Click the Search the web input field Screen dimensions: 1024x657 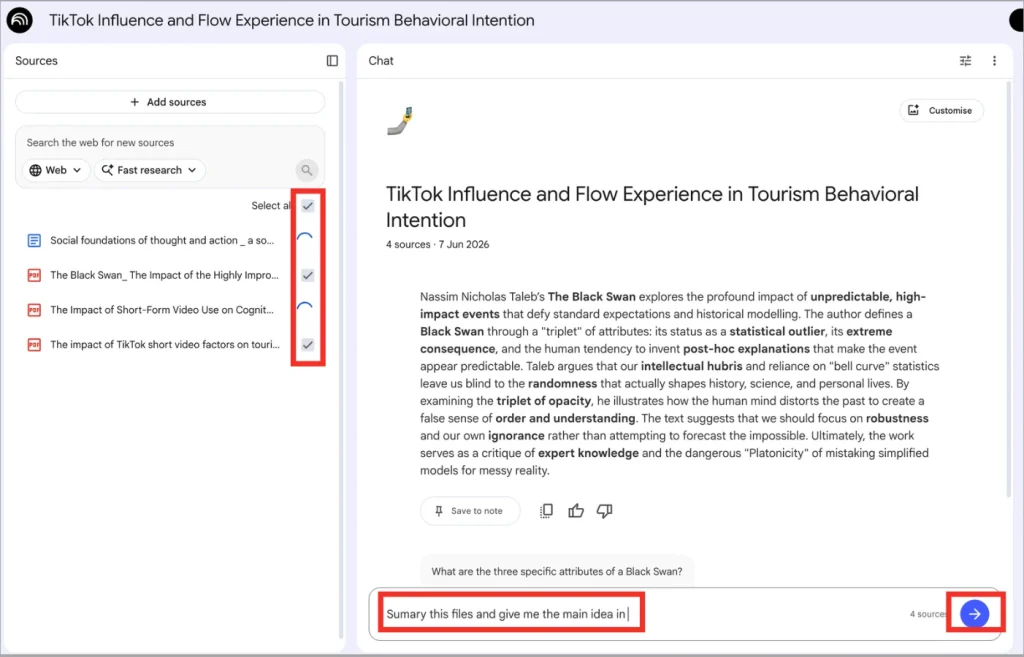point(170,142)
